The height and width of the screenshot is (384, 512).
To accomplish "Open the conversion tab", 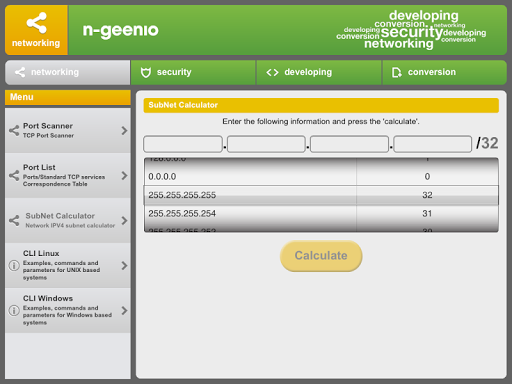I will (444, 72).
